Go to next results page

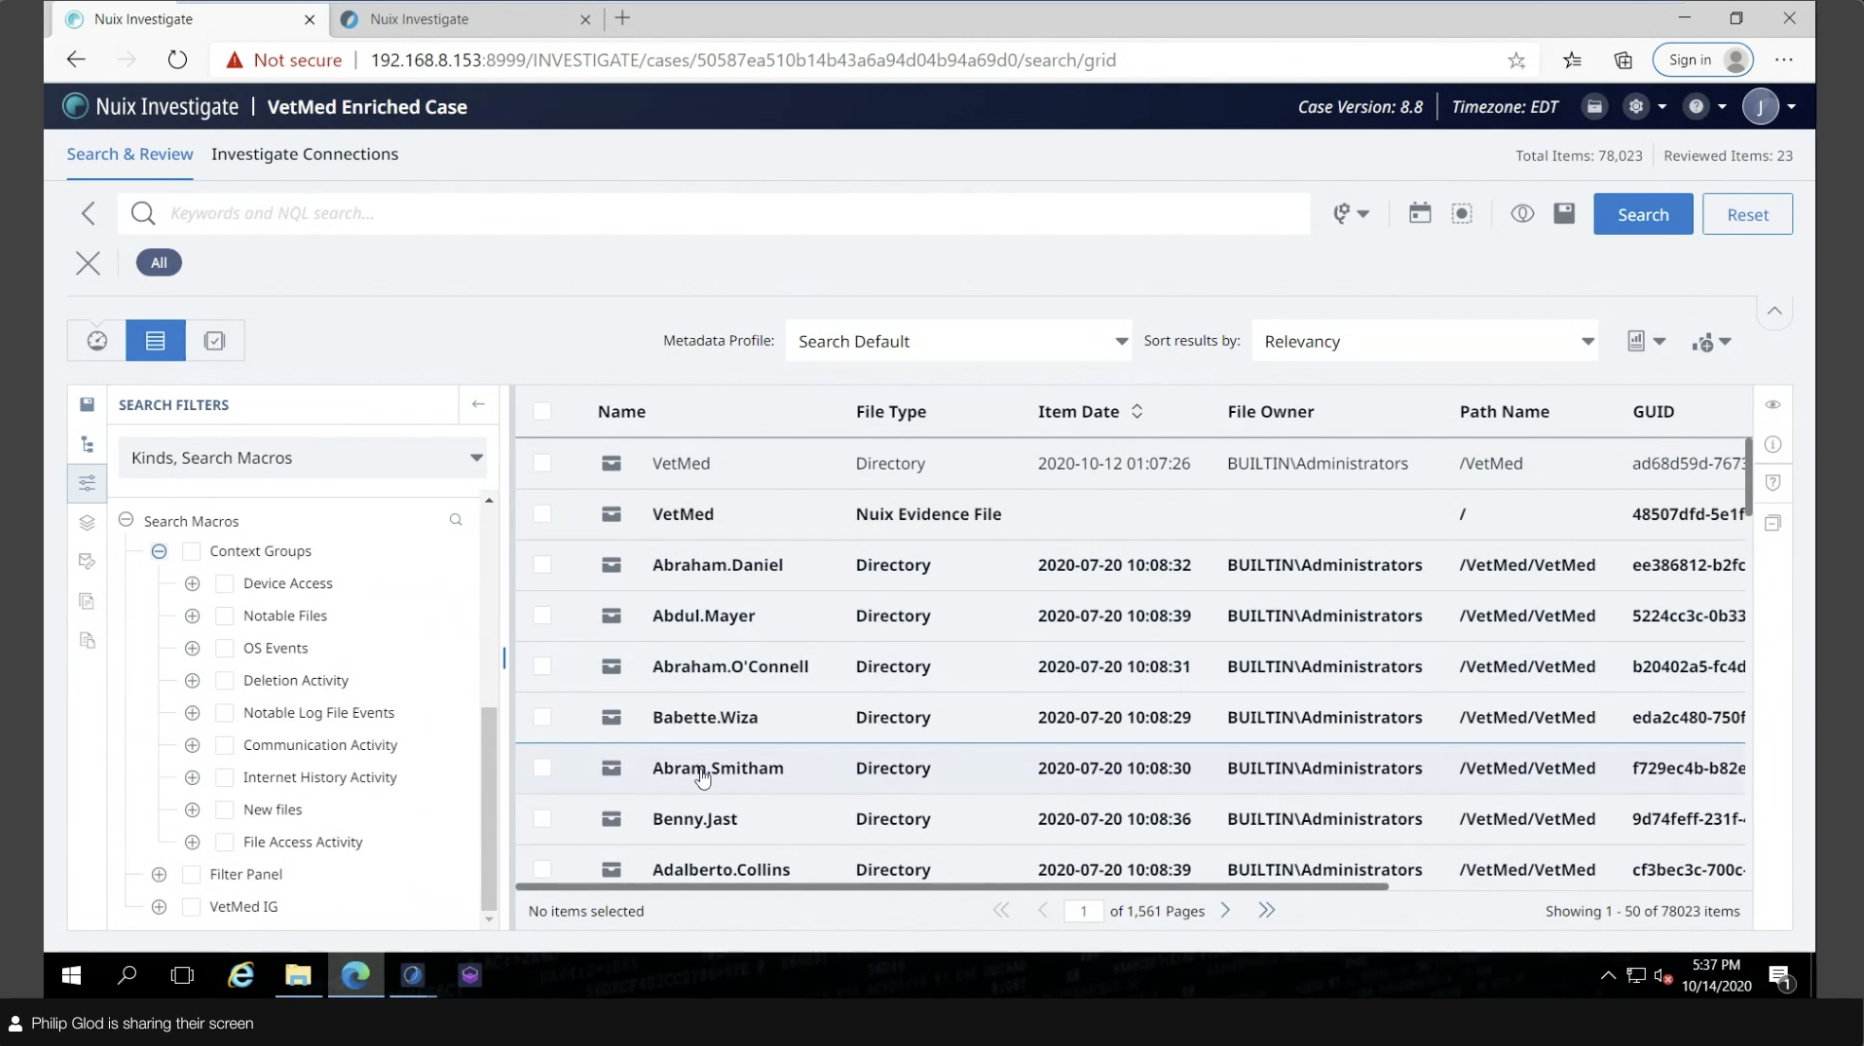[x=1225, y=911]
